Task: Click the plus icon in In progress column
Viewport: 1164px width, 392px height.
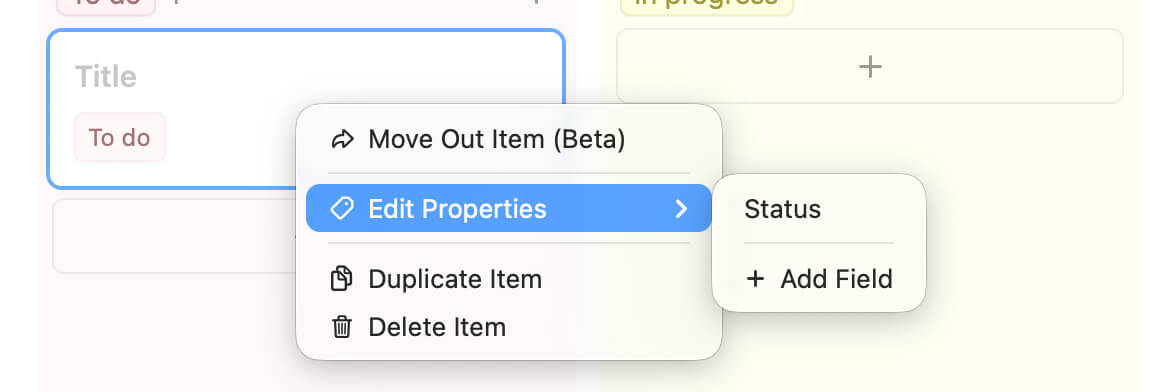Action: click(x=869, y=67)
